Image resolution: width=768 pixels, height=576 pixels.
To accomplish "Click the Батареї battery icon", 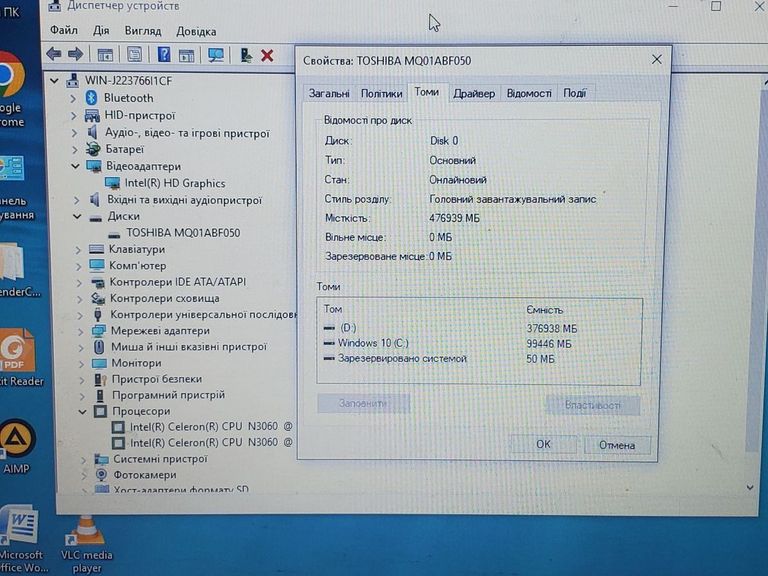I will [93, 149].
